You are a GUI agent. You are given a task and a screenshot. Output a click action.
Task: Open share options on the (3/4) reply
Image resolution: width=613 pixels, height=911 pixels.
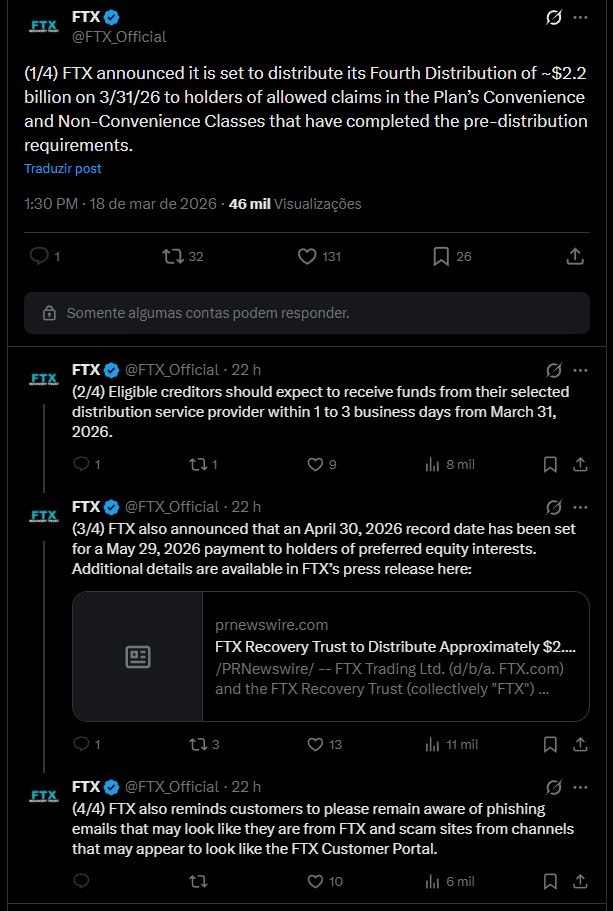tap(580, 744)
